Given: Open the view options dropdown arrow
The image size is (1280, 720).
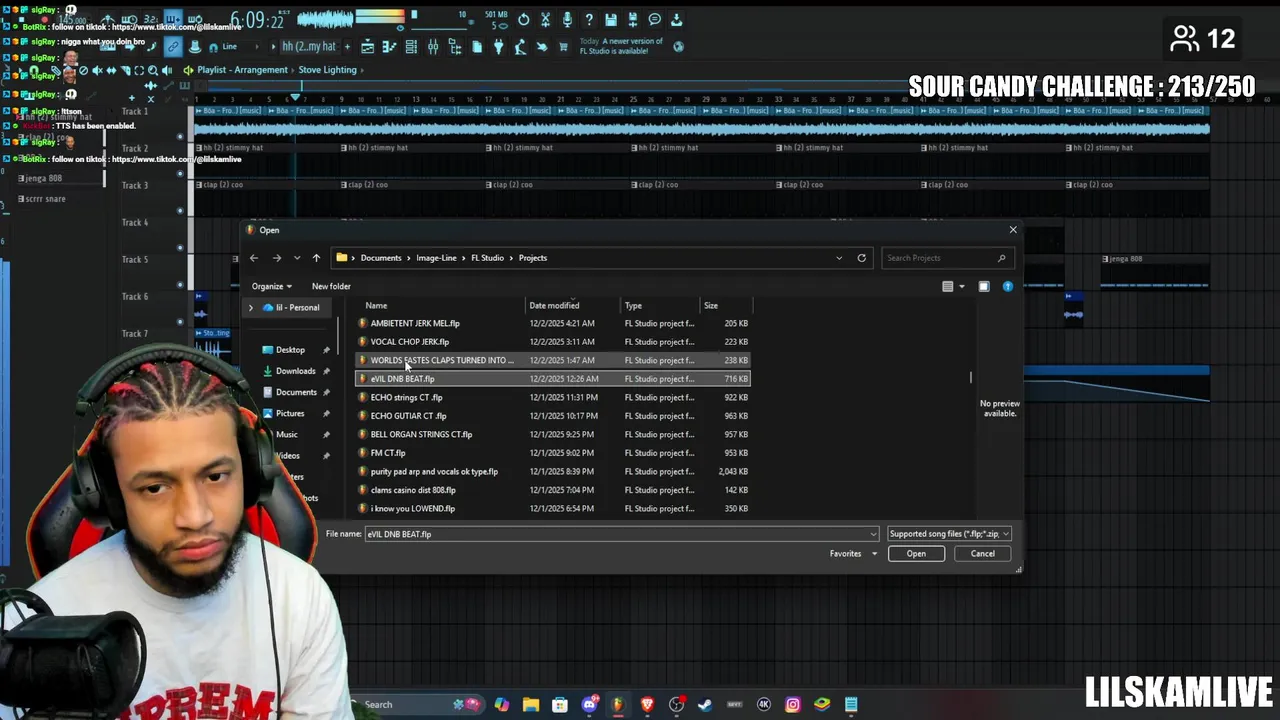Looking at the screenshot, I should 962,287.
